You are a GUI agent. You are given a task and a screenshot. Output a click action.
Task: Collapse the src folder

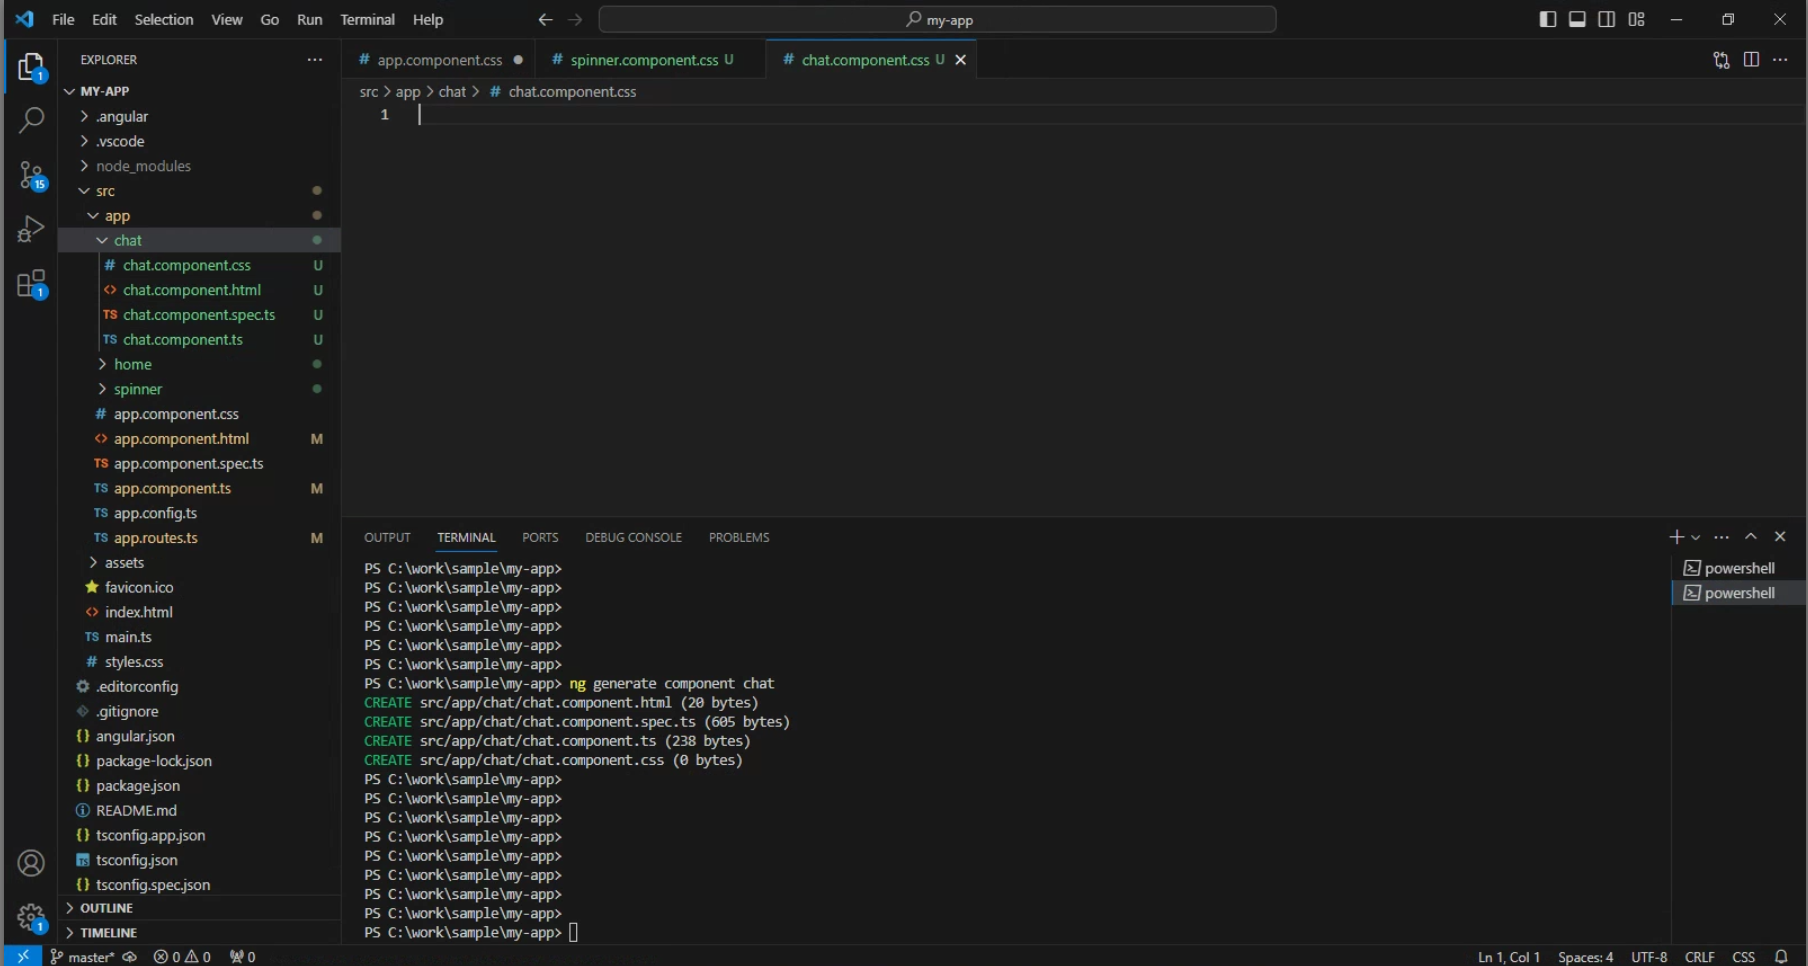tap(199, 191)
